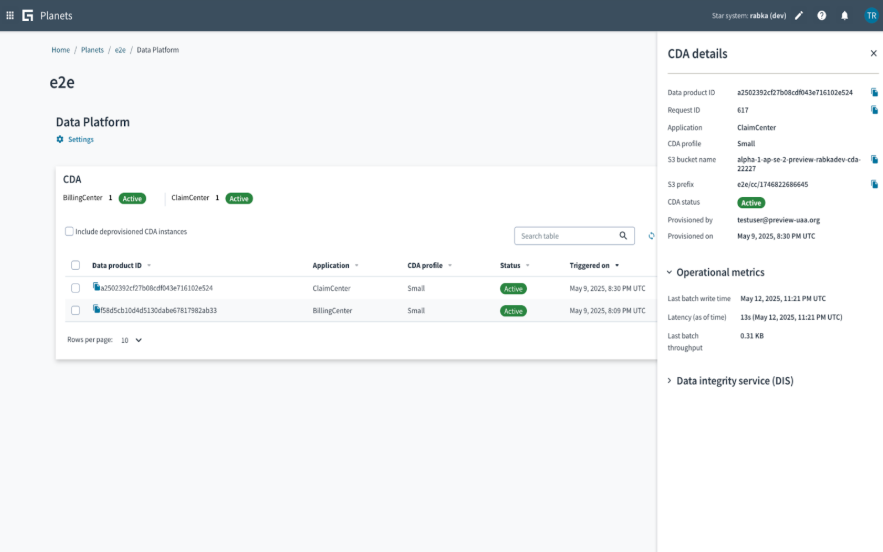Sort by Data product ID column arrow
Screen dimensions: 883x552
[149, 265]
